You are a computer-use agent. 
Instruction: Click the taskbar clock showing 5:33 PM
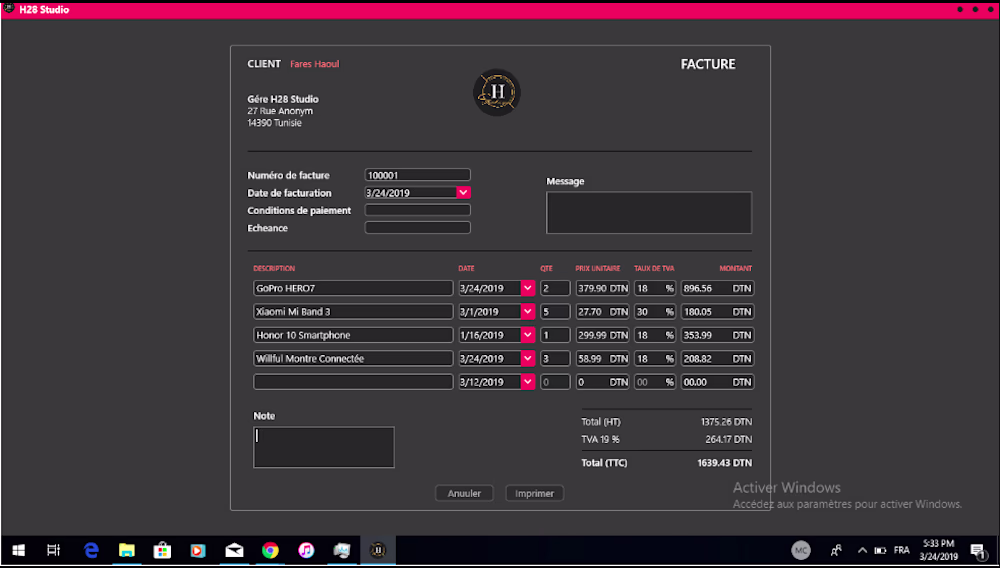[939, 550]
